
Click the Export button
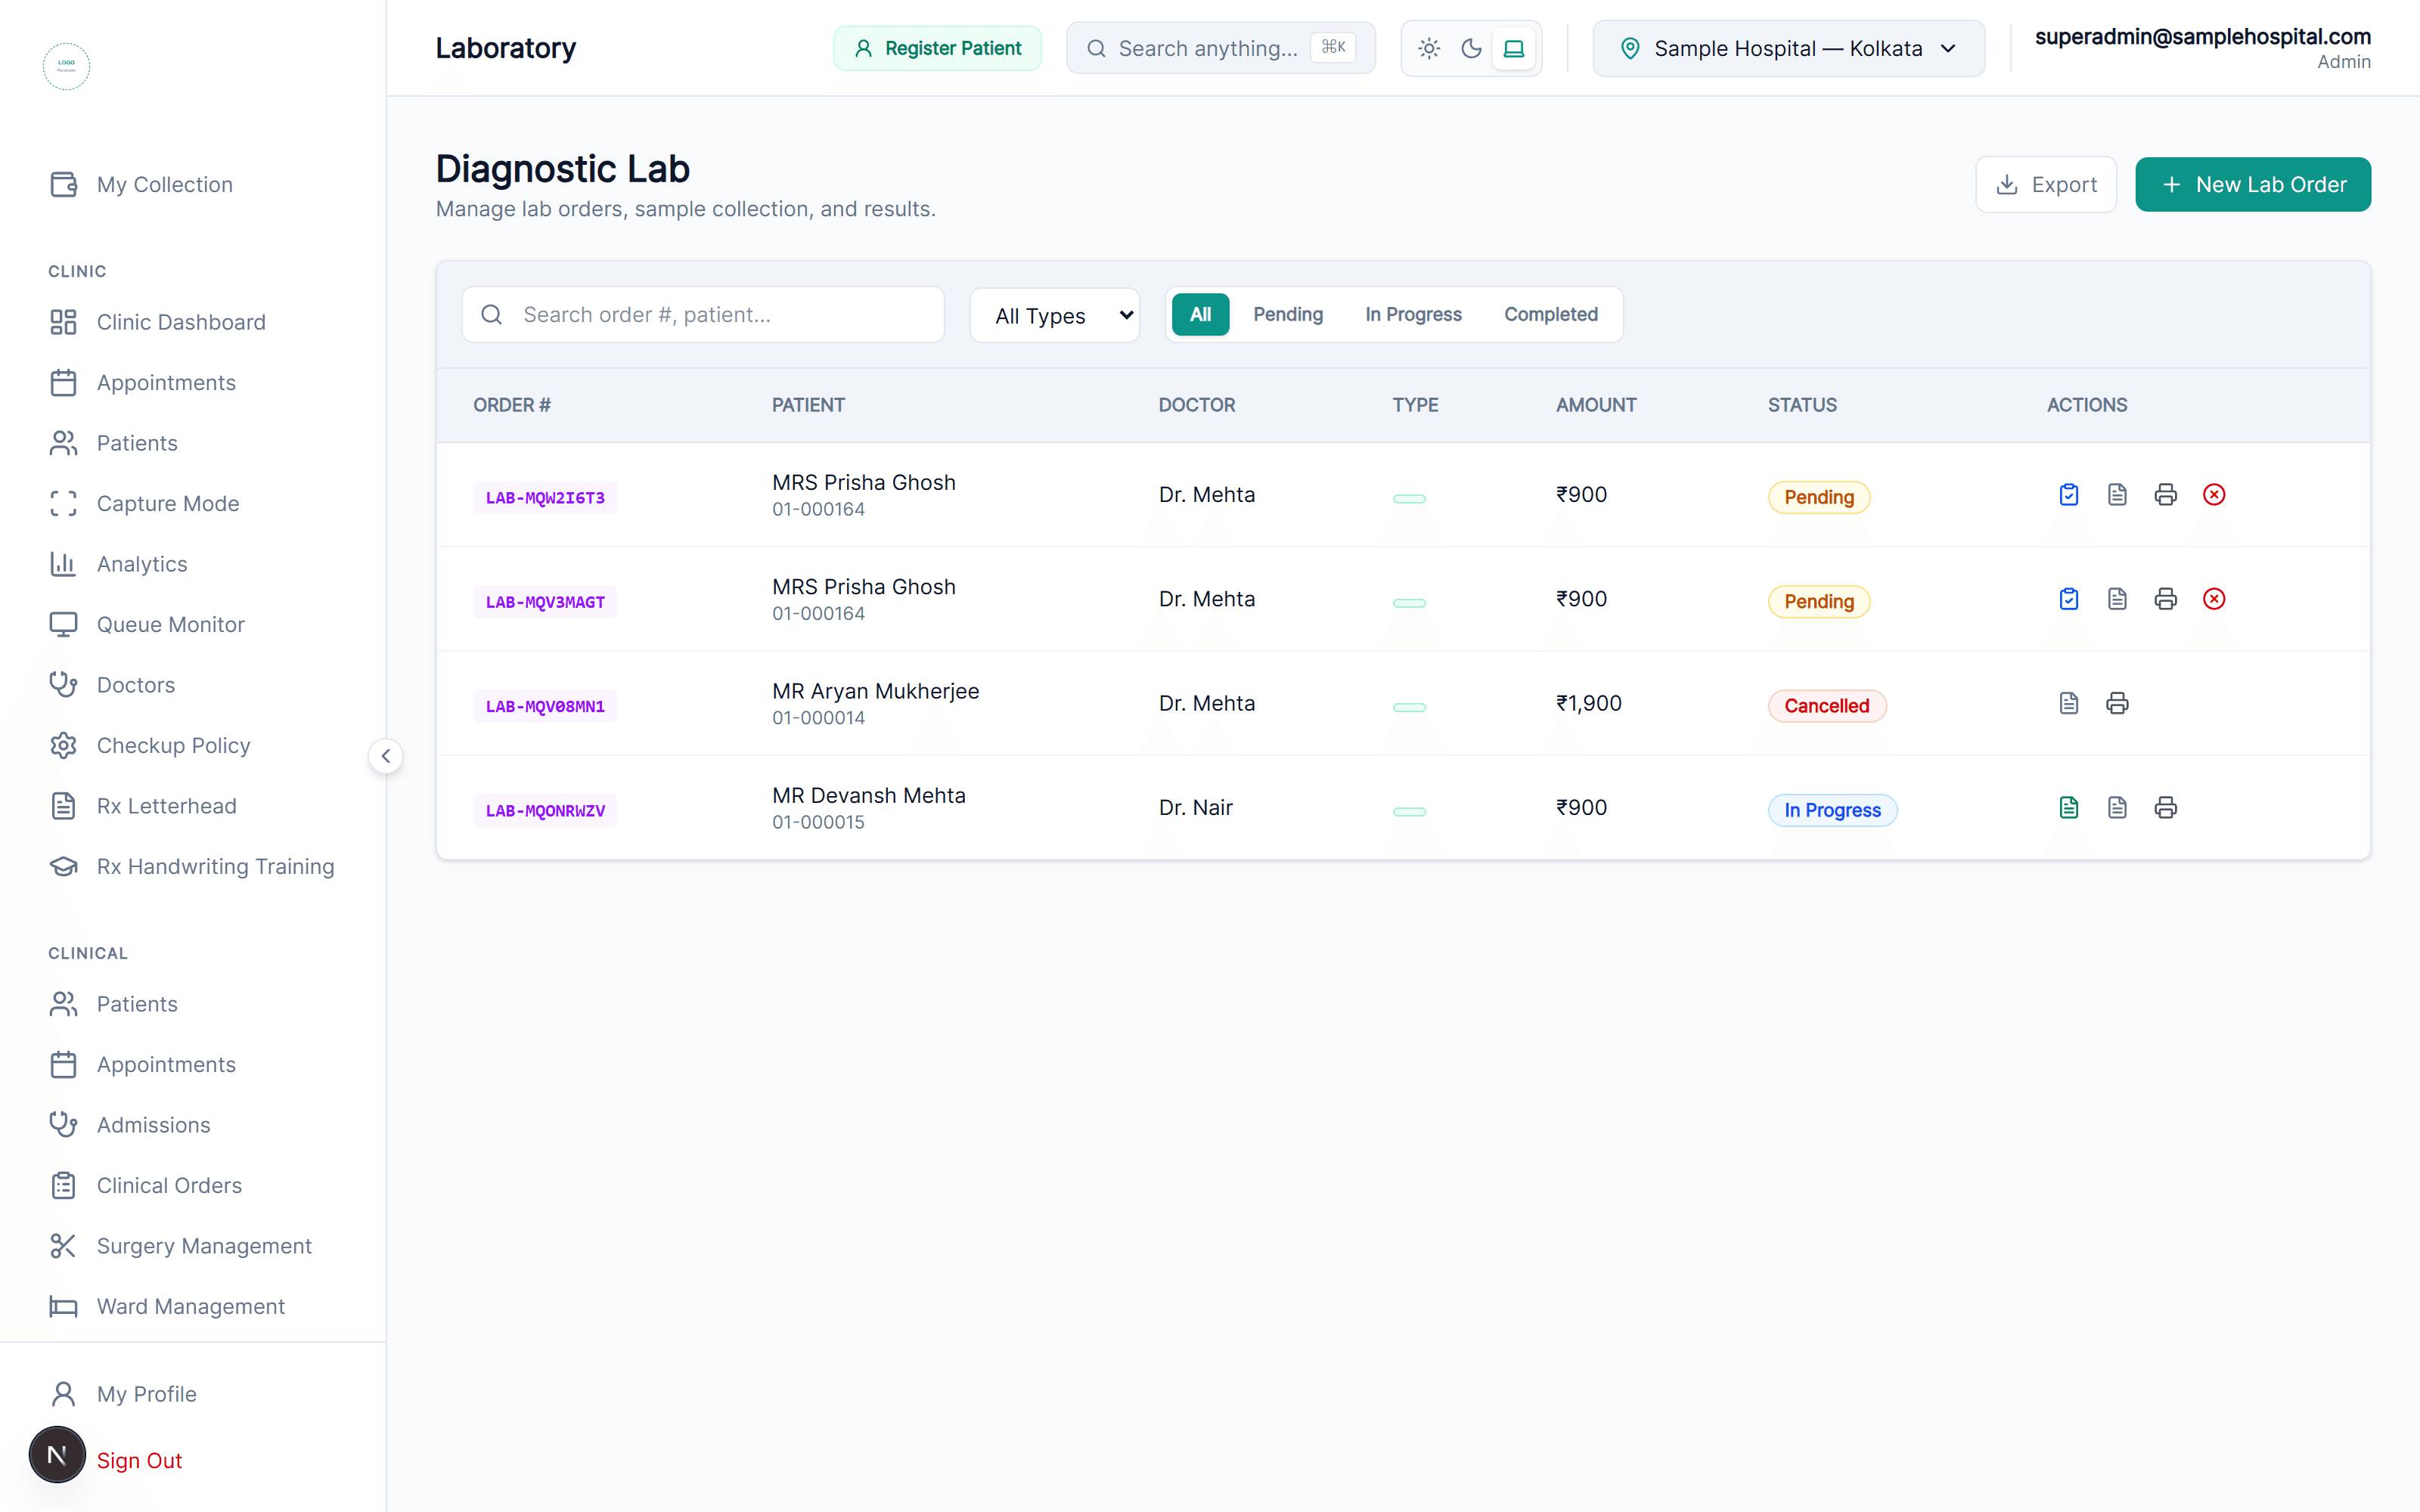point(2045,184)
